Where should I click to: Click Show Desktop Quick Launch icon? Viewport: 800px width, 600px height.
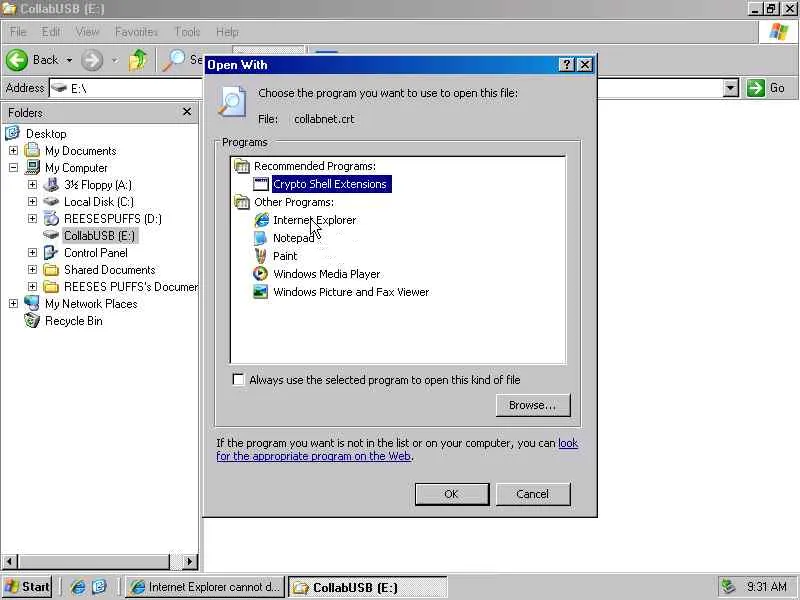tap(99, 587)
